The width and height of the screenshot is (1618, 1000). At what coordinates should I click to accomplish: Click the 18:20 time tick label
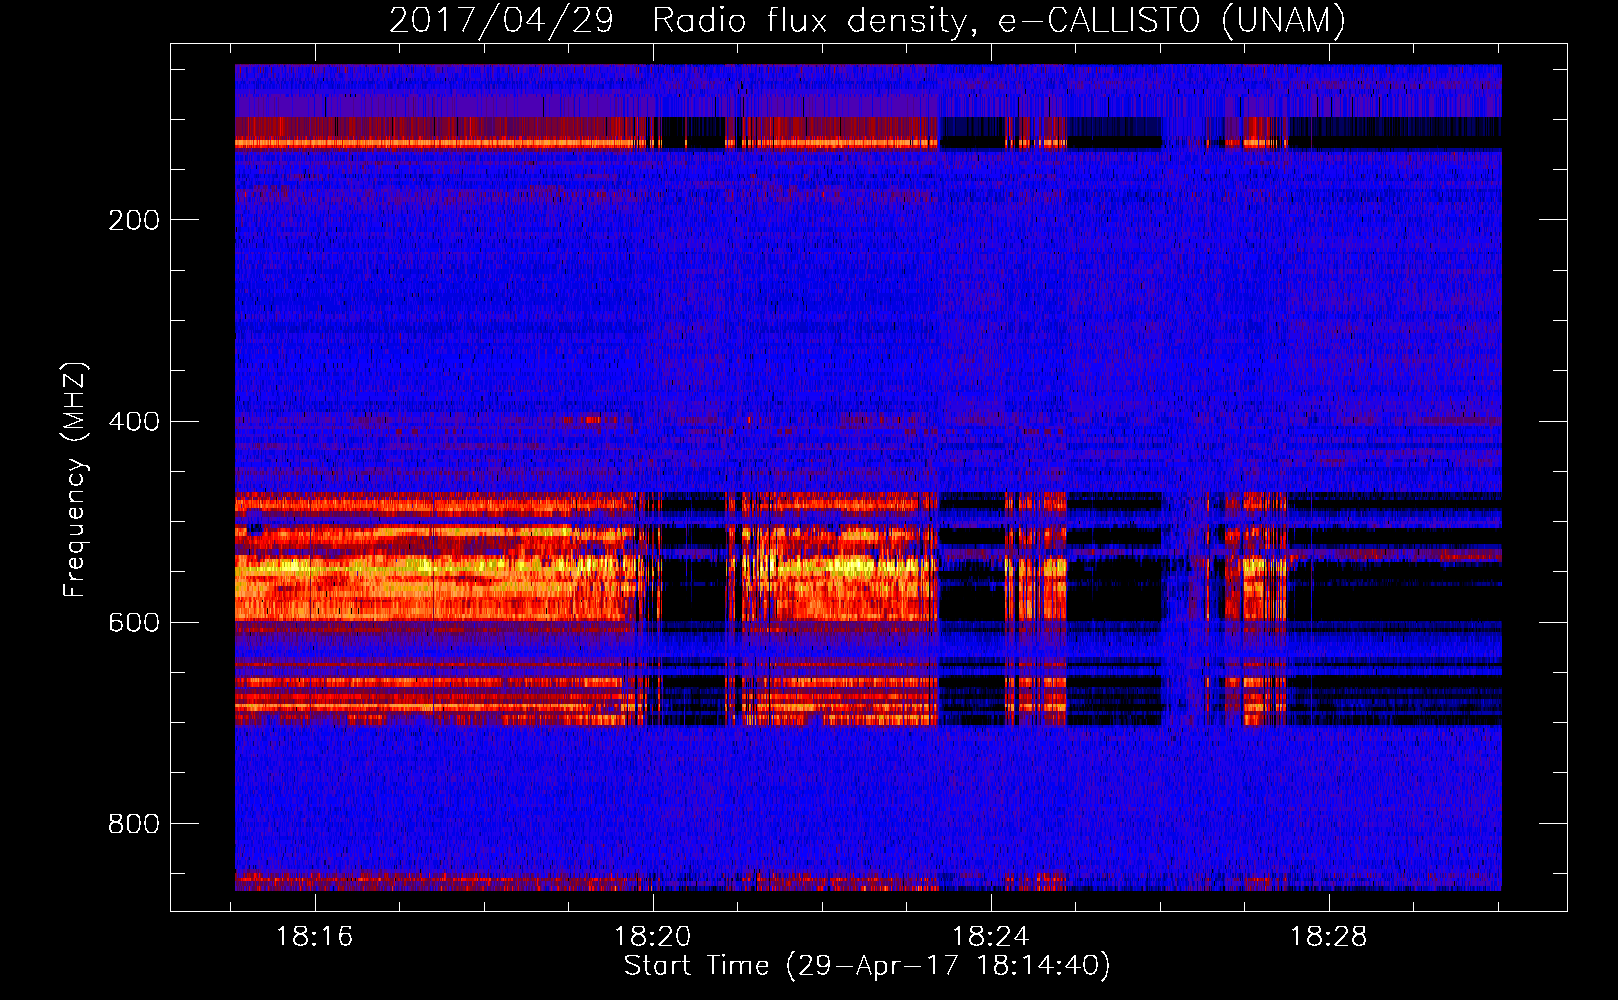pos(653,937)
